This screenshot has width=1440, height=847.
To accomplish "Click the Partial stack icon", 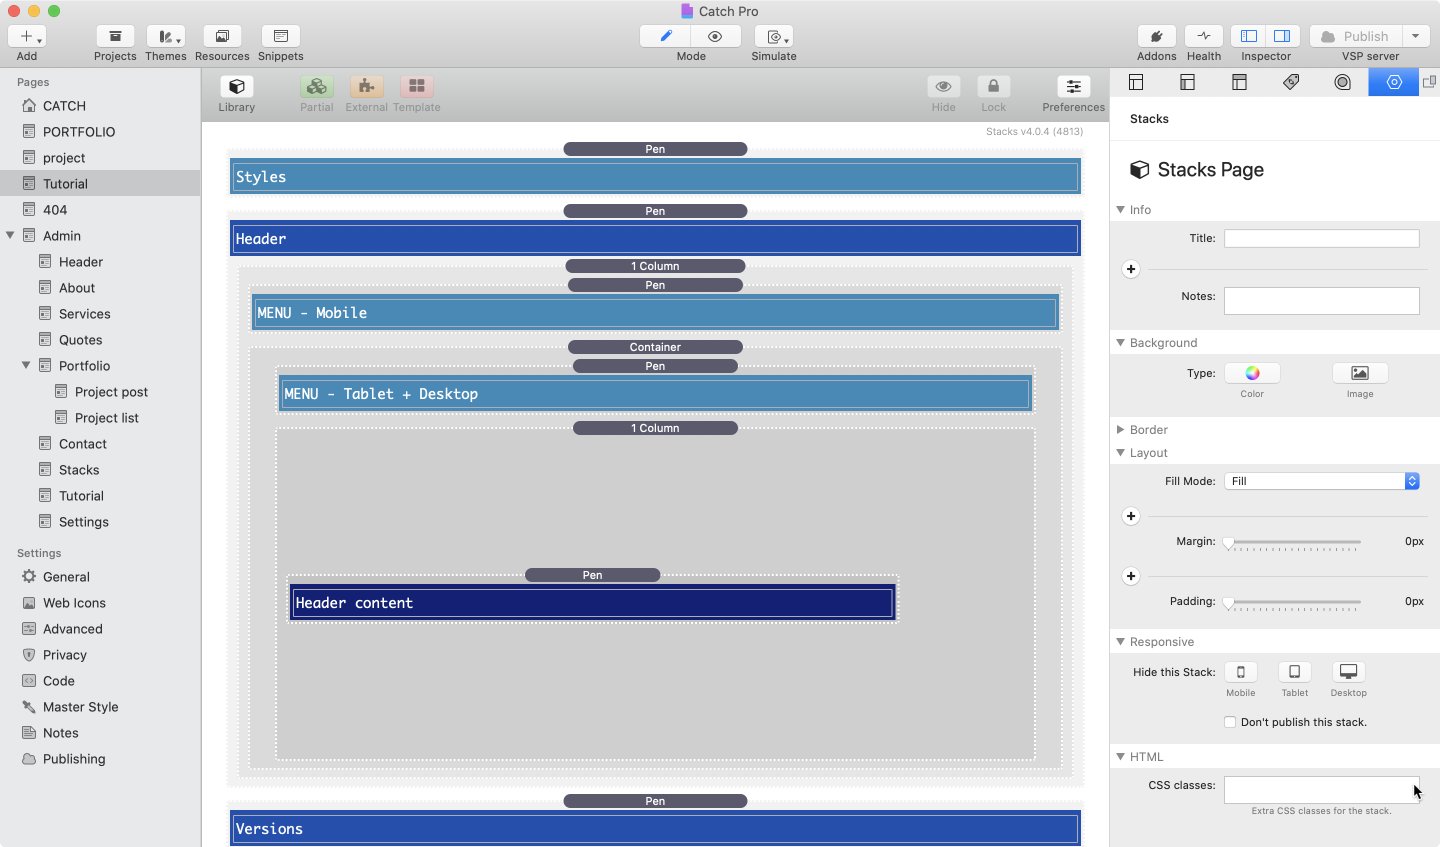I will 316,87.
